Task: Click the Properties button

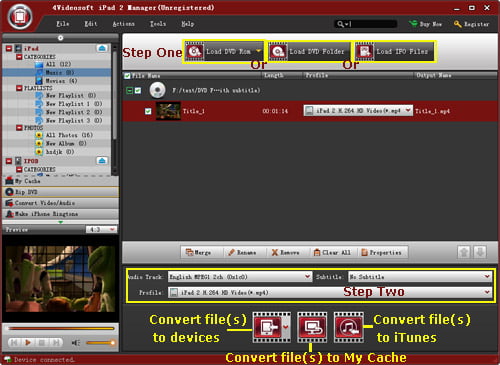Action: (381, 253)
